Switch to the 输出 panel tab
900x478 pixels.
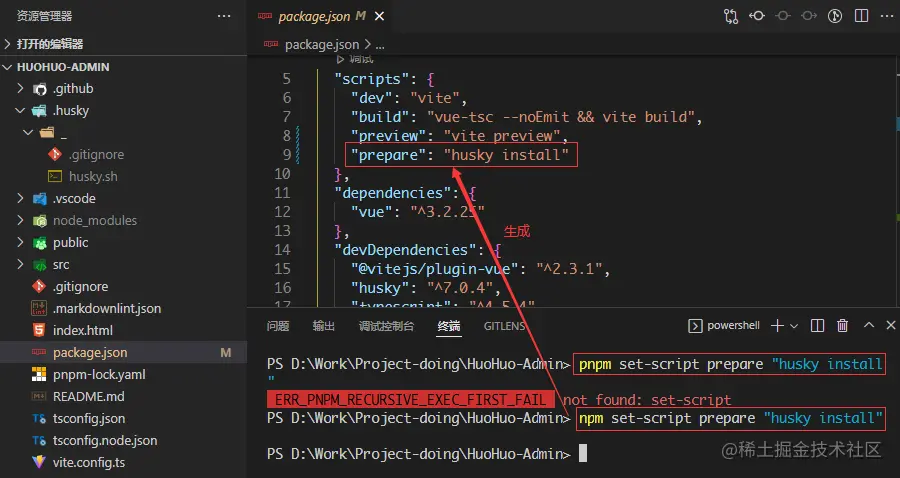(x=324, y=326)
